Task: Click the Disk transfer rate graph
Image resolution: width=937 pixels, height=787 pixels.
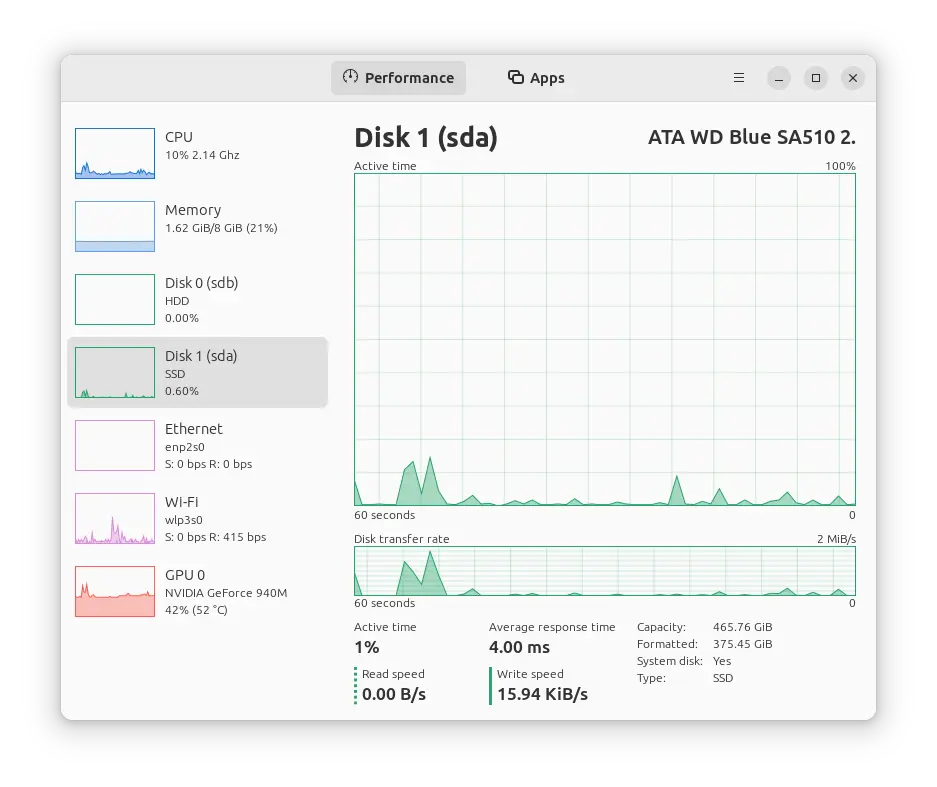Action: (604, 571)
